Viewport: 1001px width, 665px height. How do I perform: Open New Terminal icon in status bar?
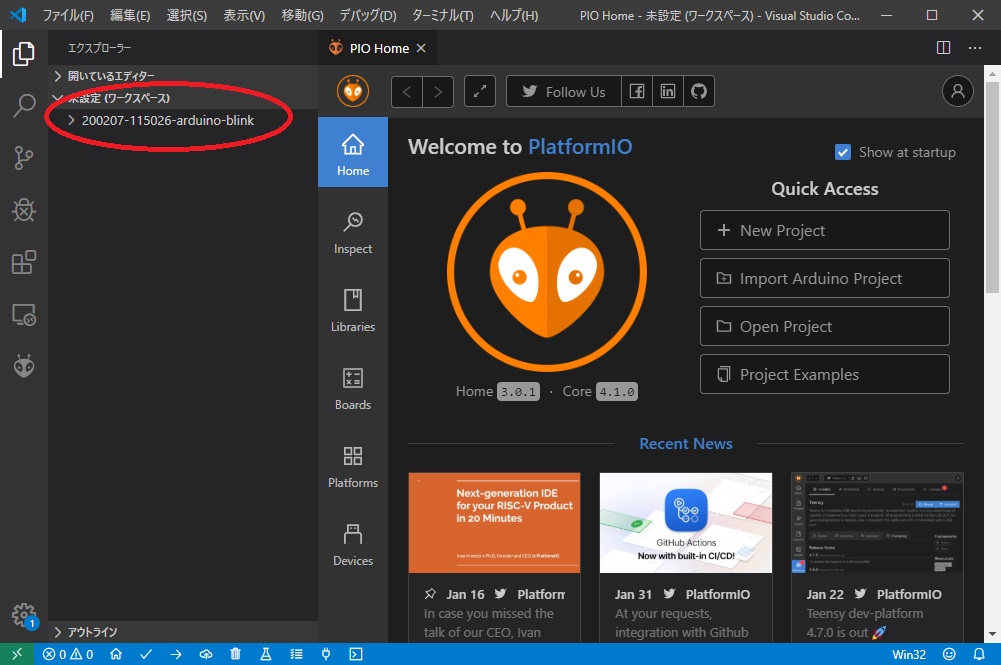356,654
